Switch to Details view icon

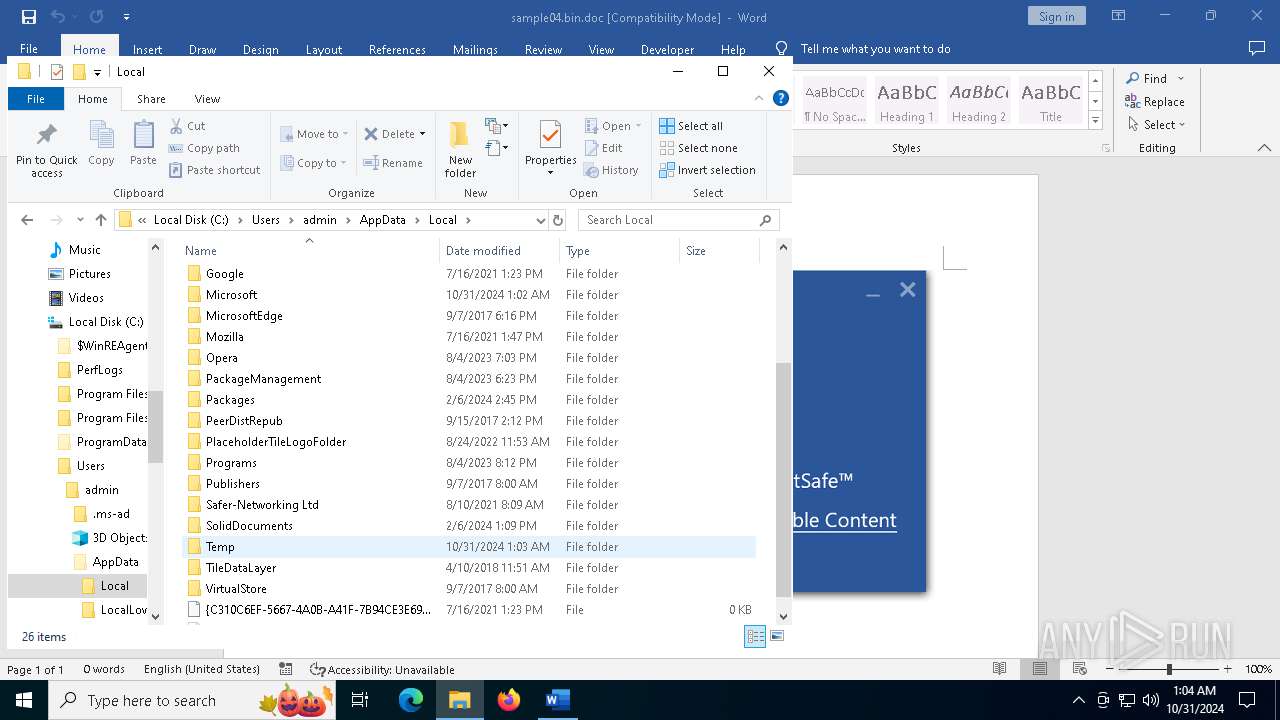[x=755, y=636]
